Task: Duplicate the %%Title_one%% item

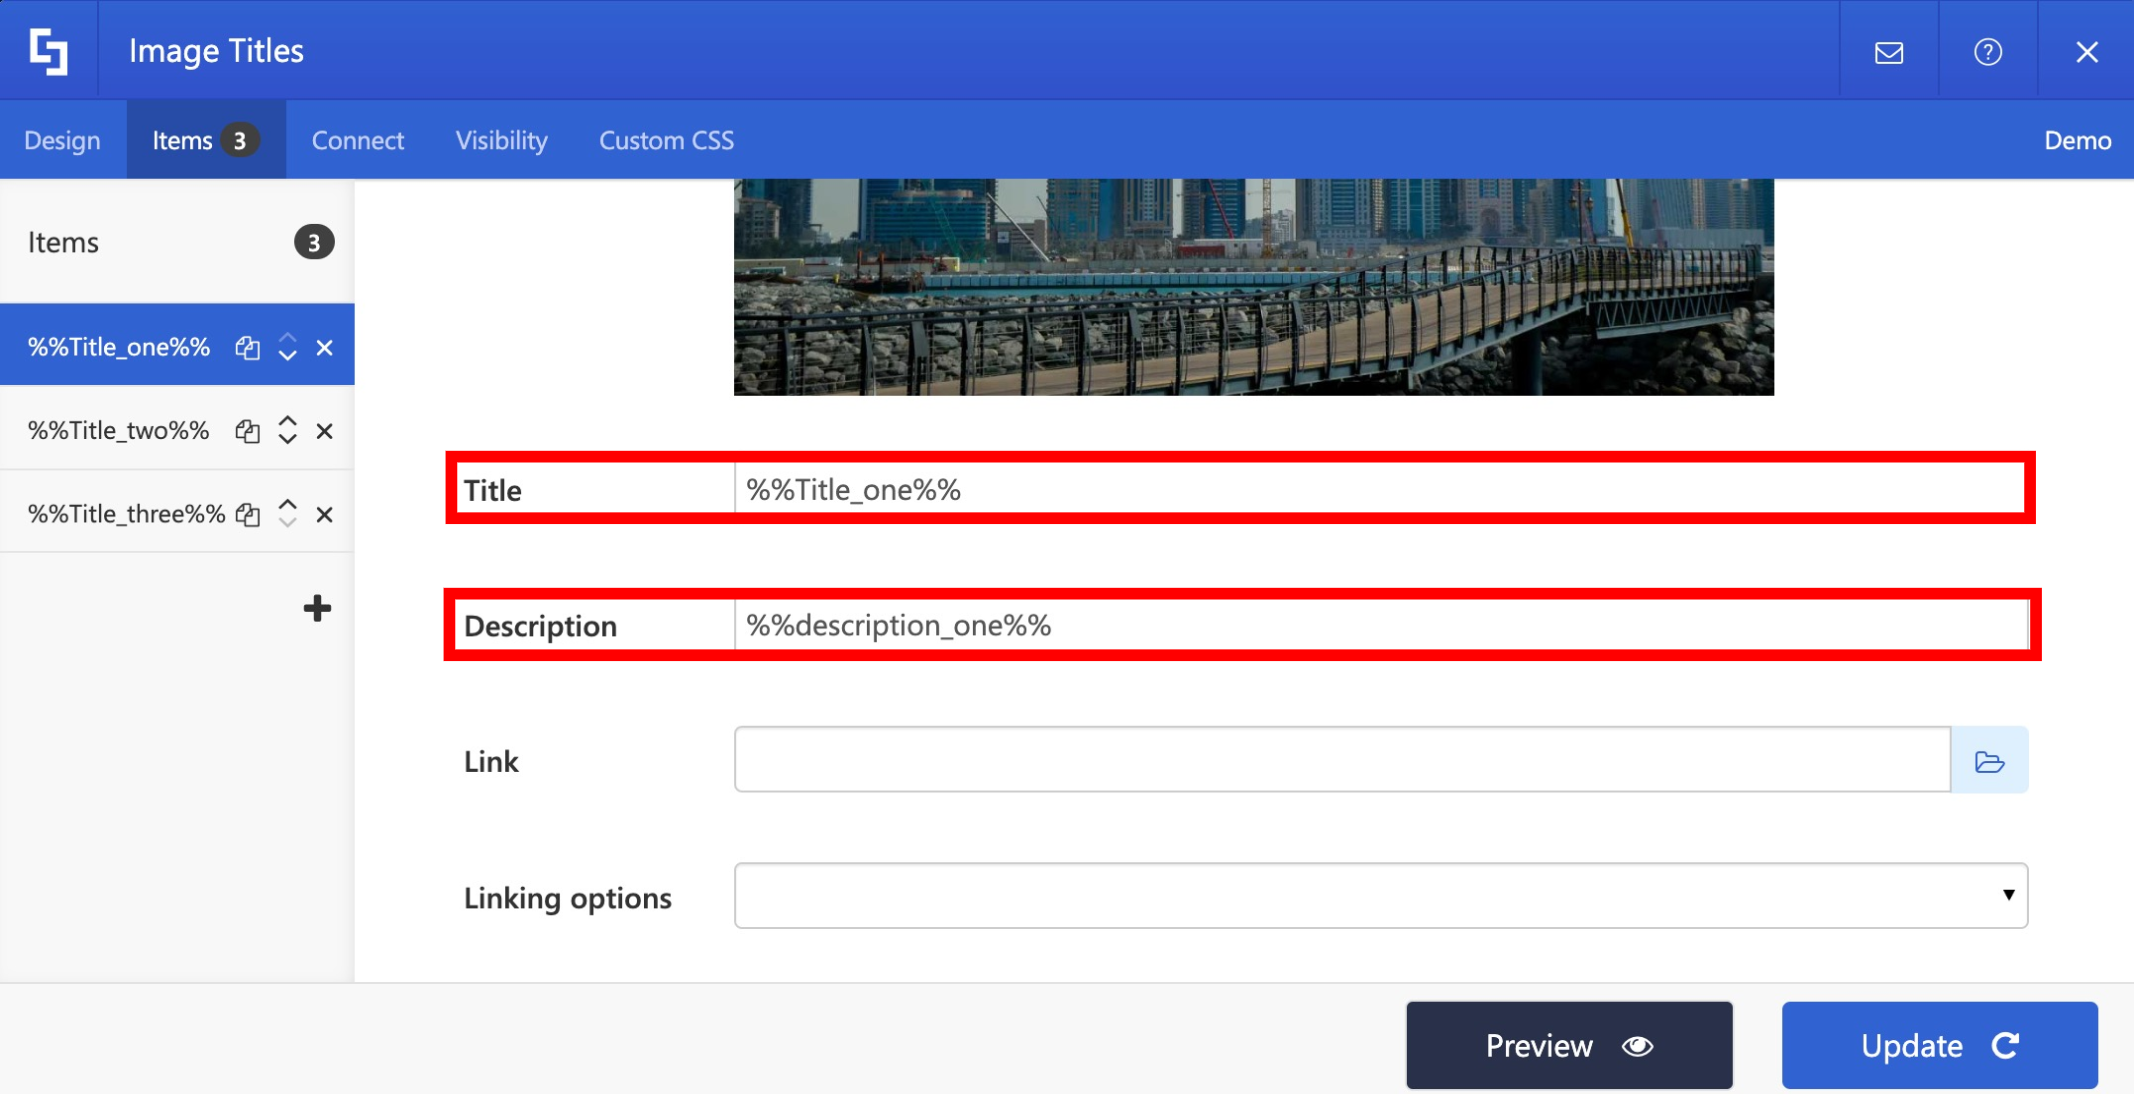Action: [247, 348]
